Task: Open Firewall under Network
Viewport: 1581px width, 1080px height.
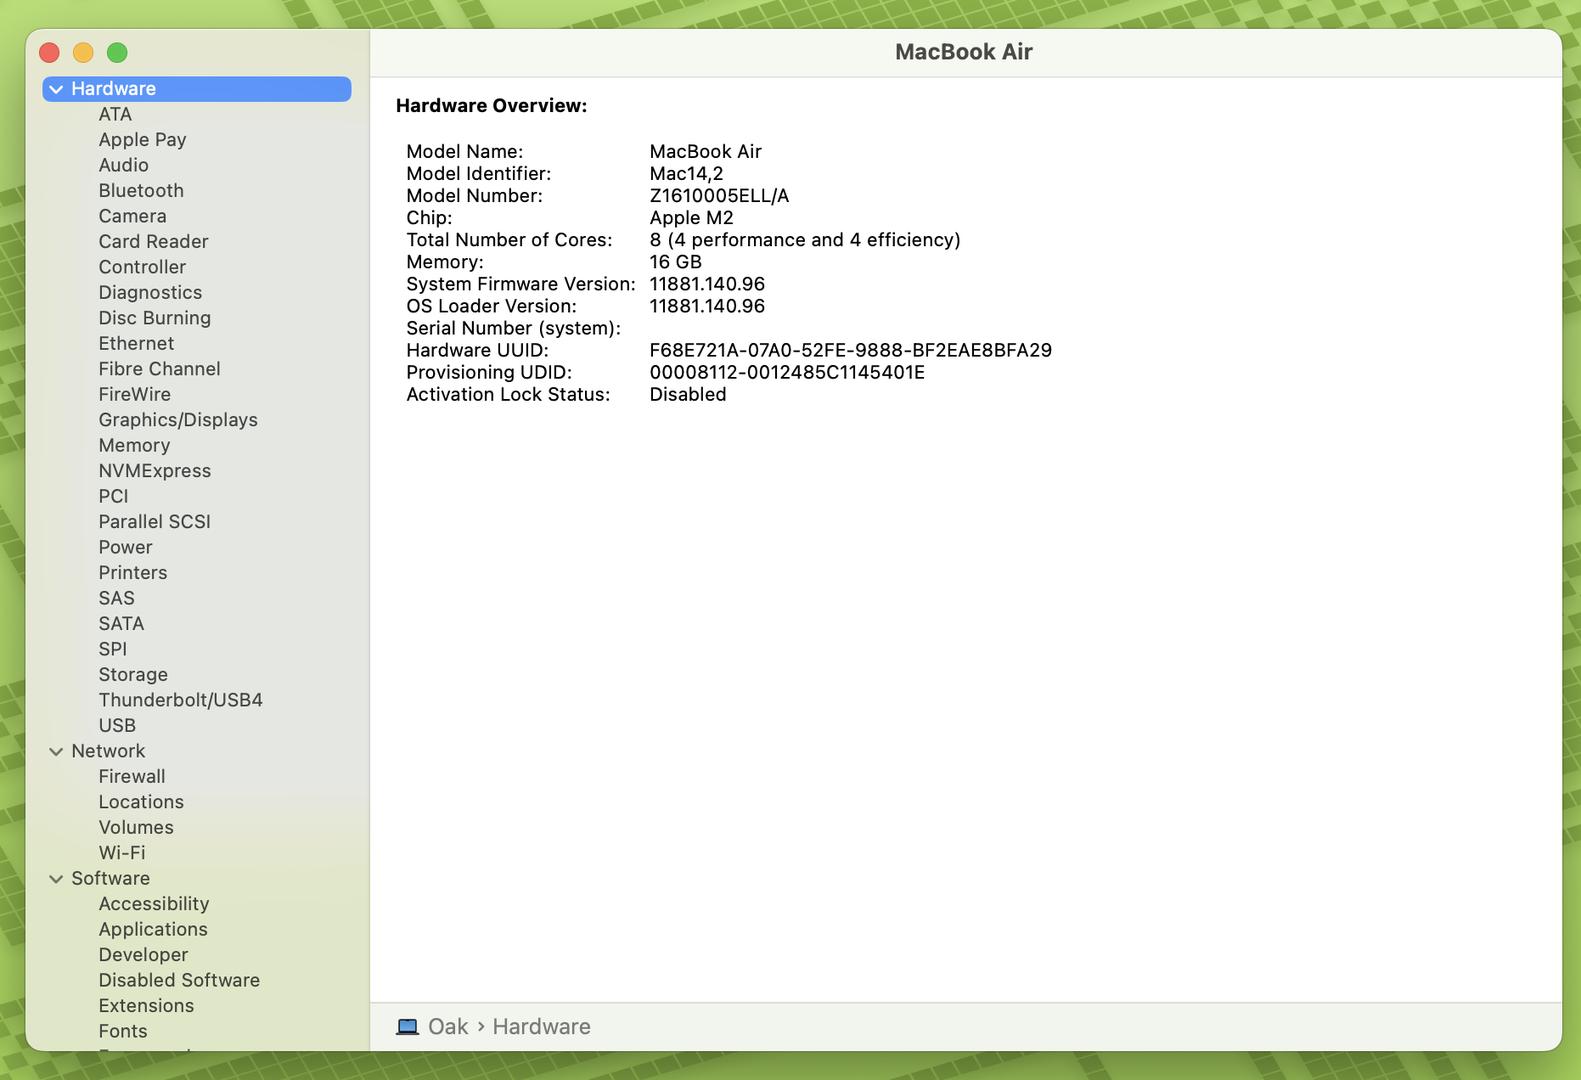Action: [131, 777]
